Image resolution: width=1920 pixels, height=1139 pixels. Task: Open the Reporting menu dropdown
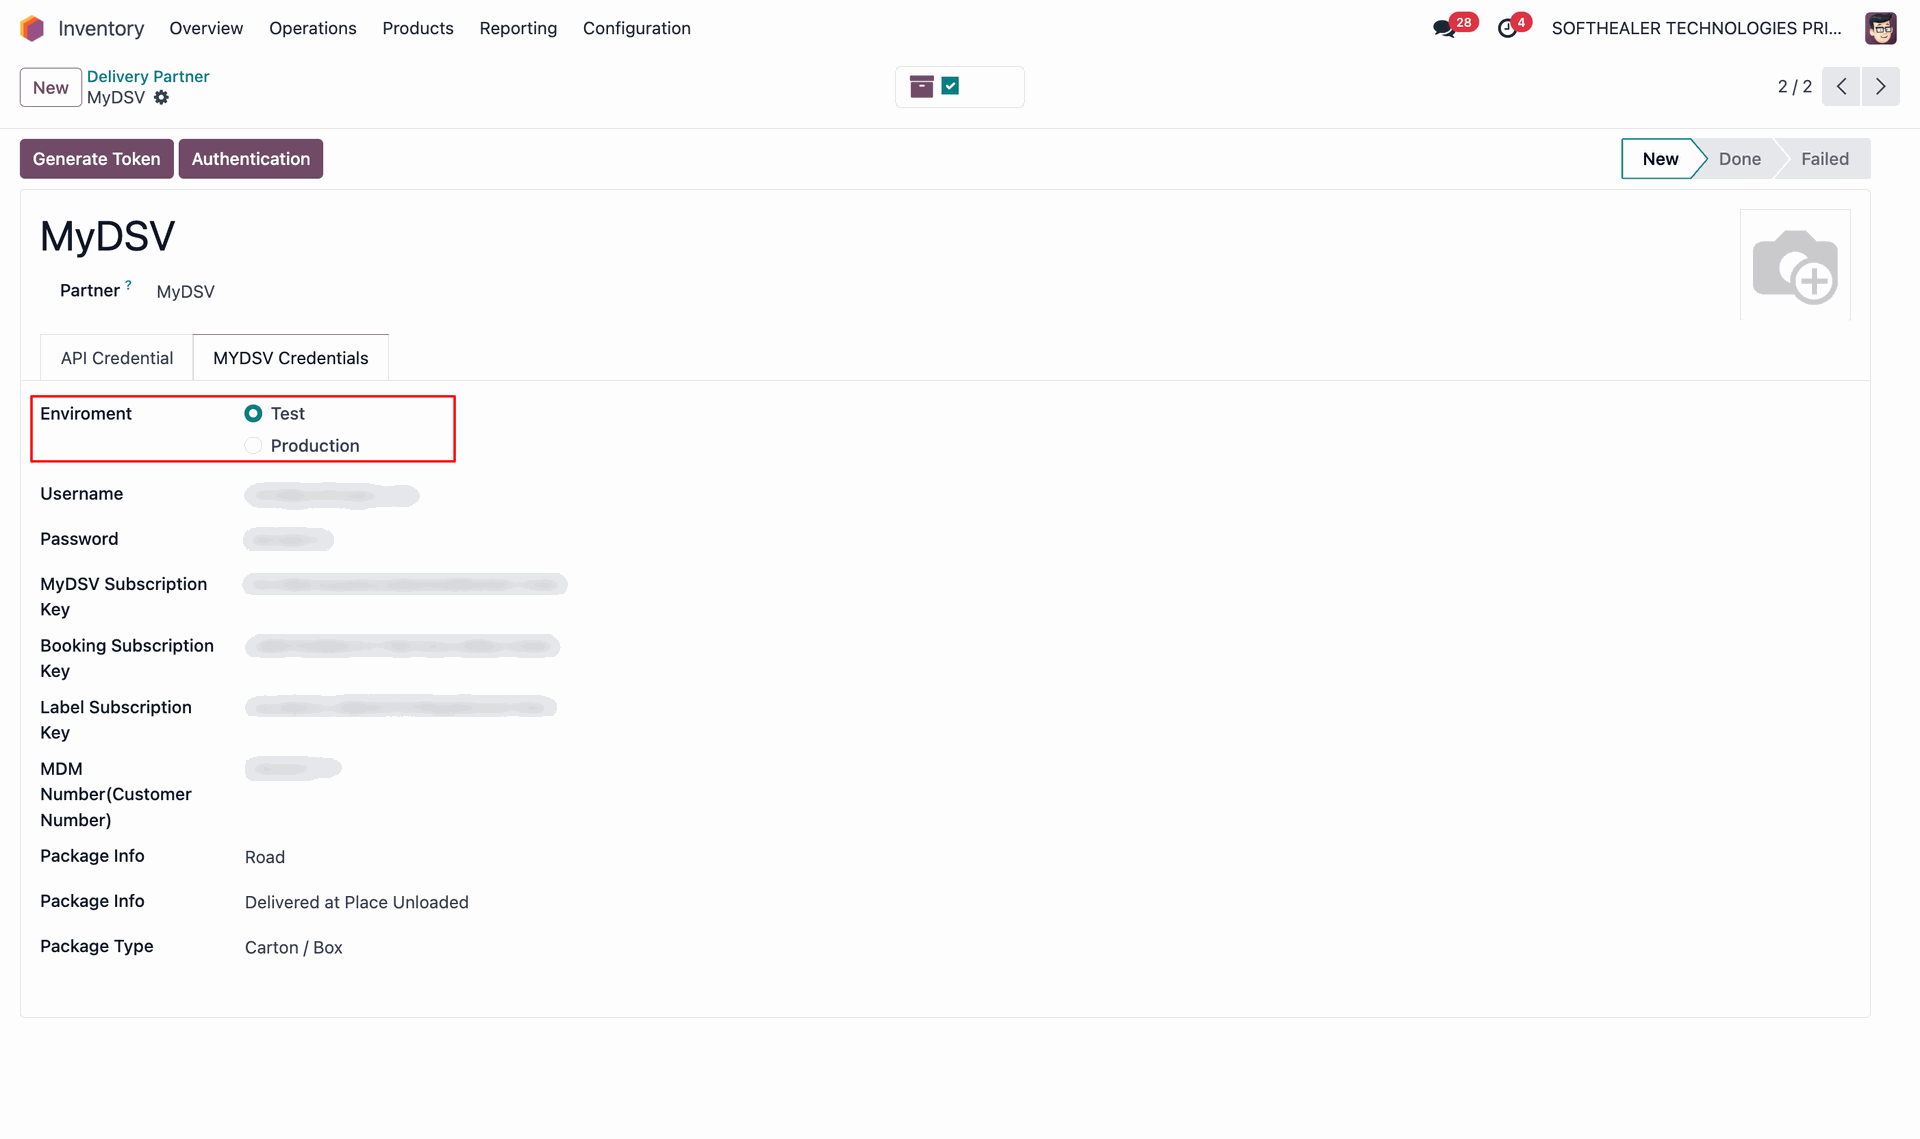click(518, 28)
